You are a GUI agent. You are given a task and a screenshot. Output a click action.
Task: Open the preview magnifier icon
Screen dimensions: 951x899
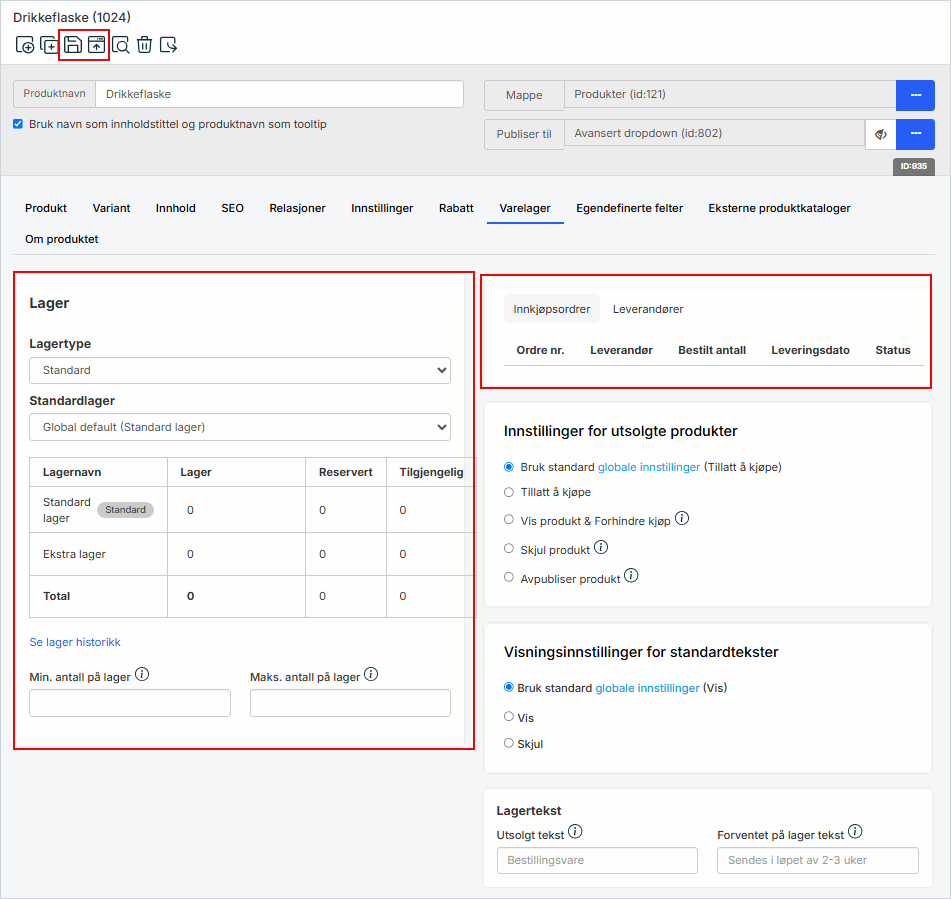(121, 44)
